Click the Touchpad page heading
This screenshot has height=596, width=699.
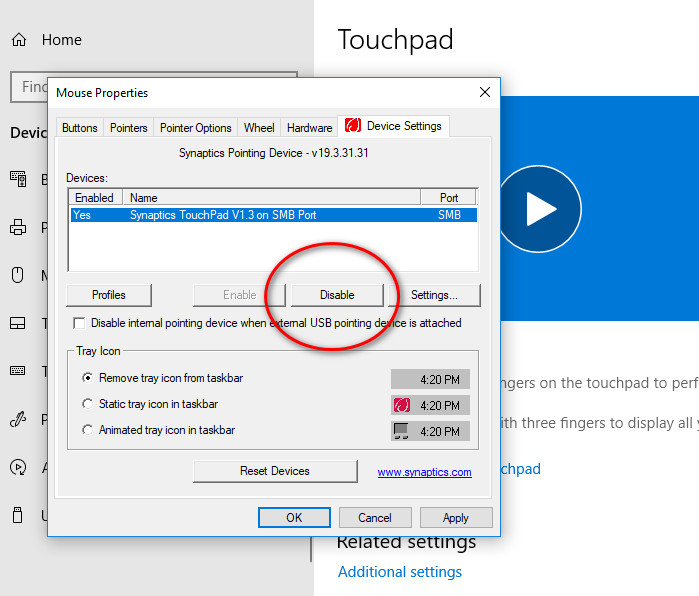395,40
